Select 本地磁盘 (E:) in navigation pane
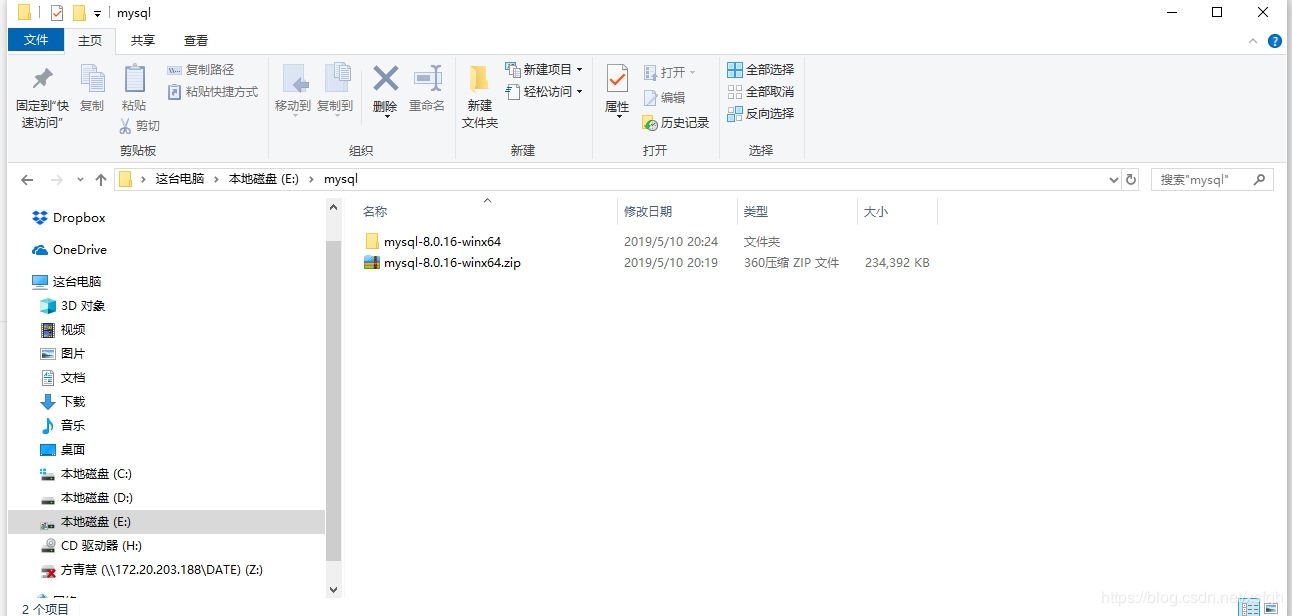Viewport: 1292px width, 616px height. click(x=166, y=522)
